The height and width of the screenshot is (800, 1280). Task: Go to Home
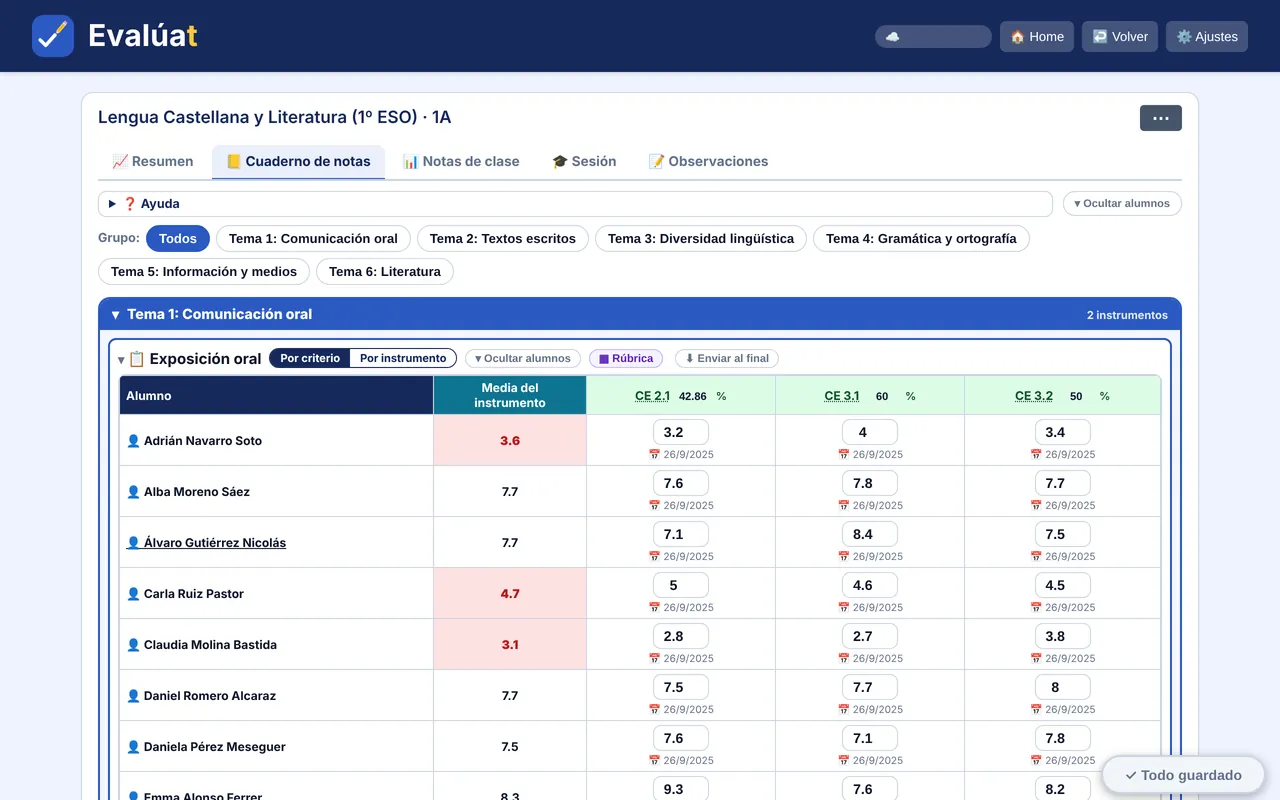(x=1037, y=37)
